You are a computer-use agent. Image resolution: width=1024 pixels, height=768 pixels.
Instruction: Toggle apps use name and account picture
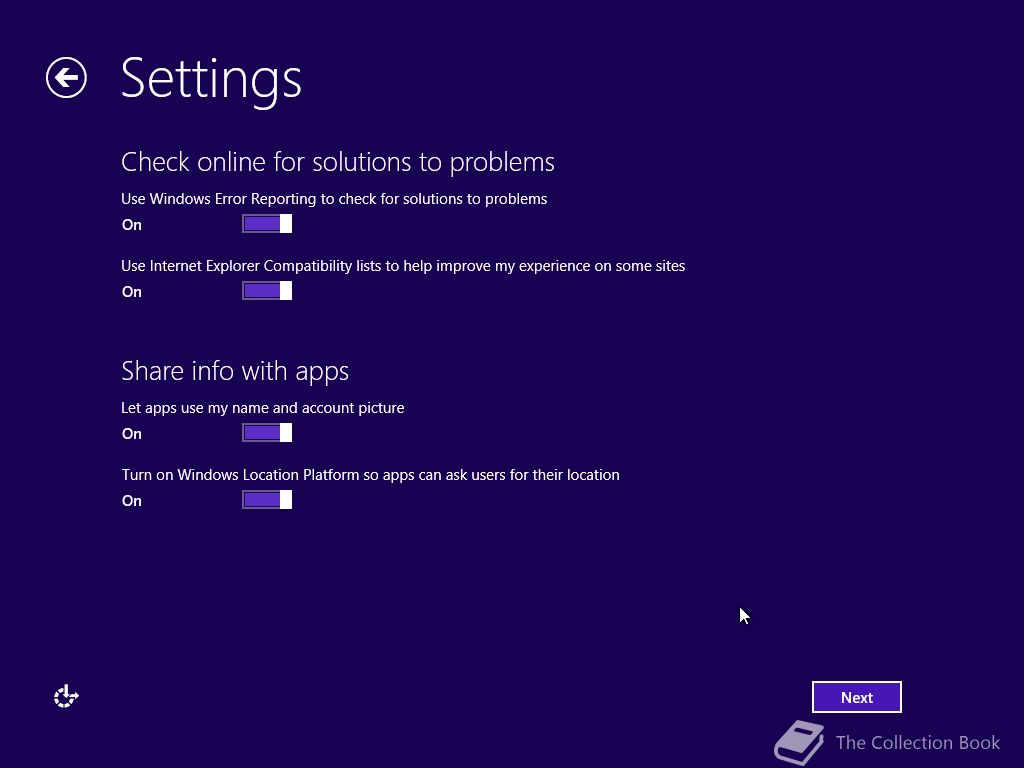click(267, 433)
